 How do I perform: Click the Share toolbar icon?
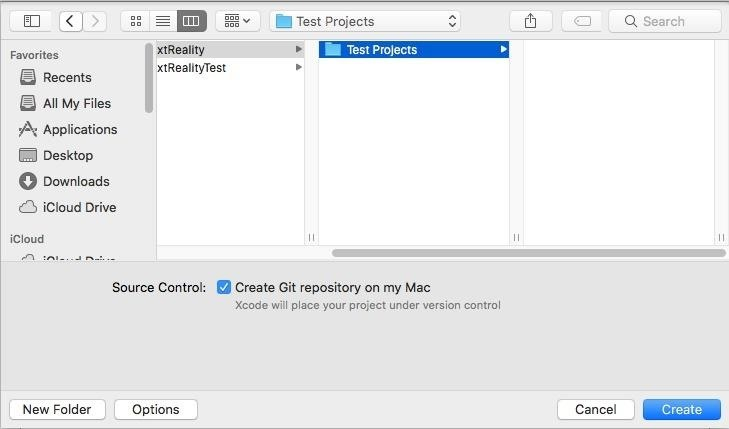click(x=531, y=20)
